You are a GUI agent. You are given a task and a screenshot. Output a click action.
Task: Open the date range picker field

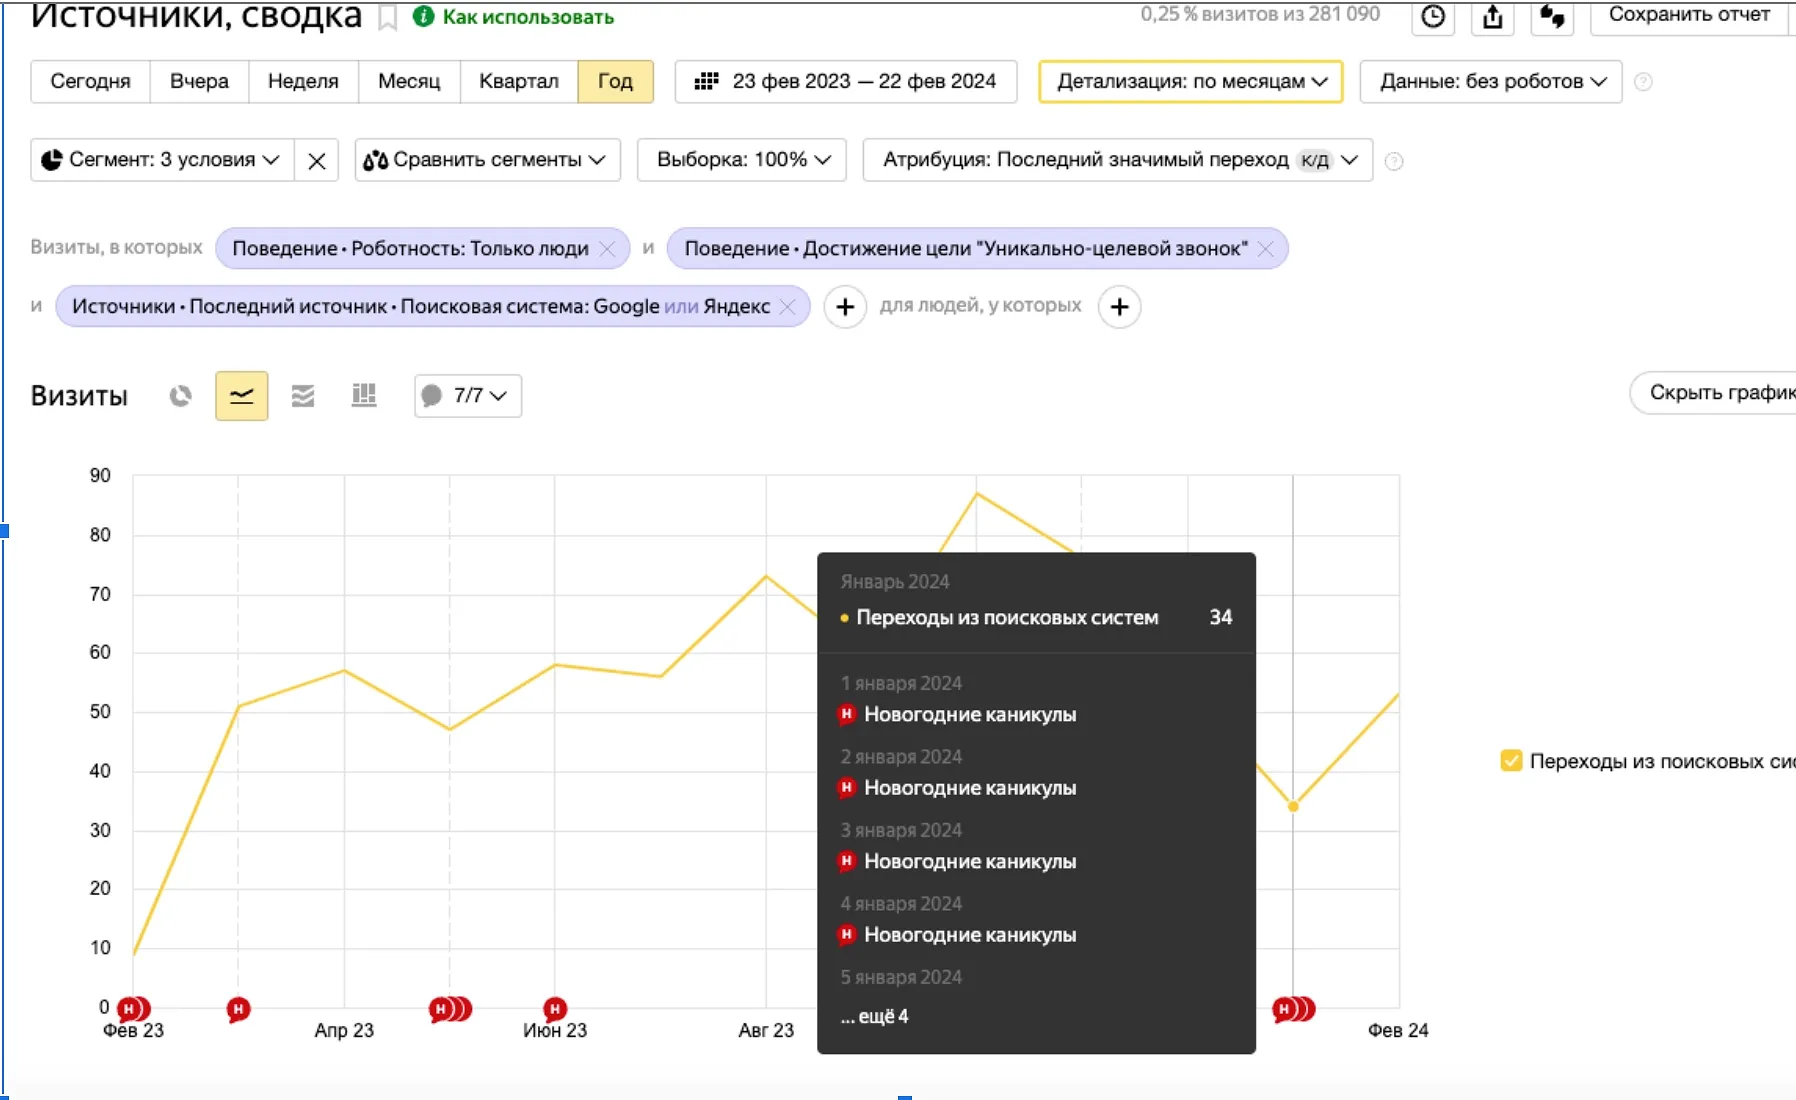coord(846,82)
